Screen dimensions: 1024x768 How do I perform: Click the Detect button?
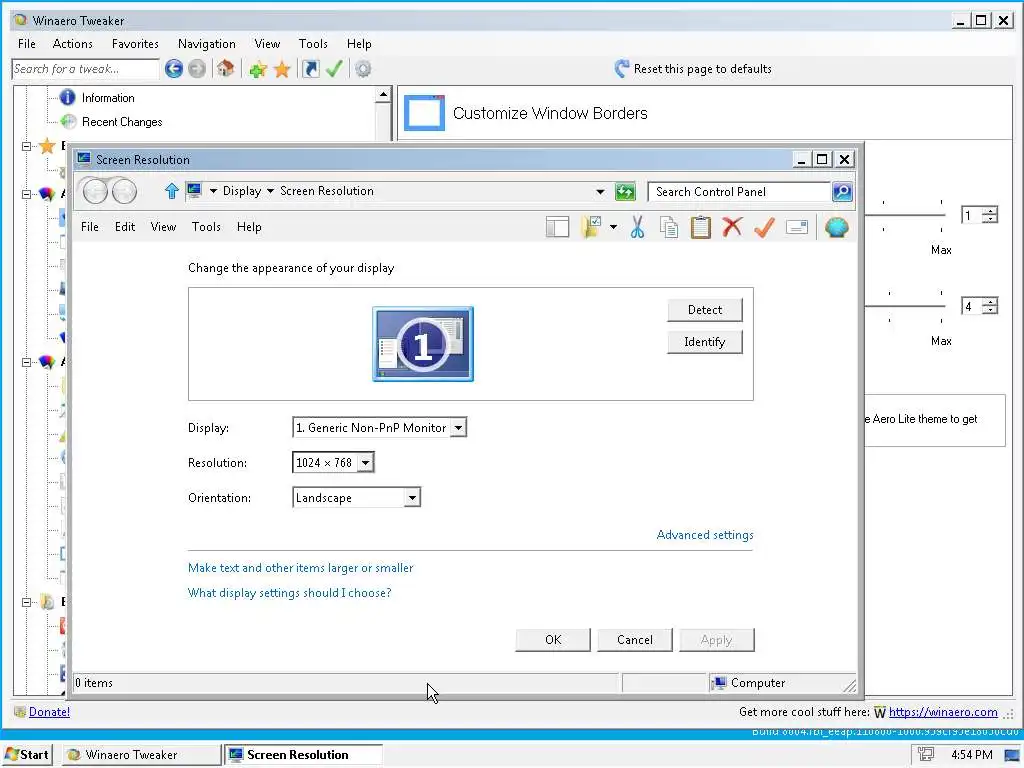point(705,310)
